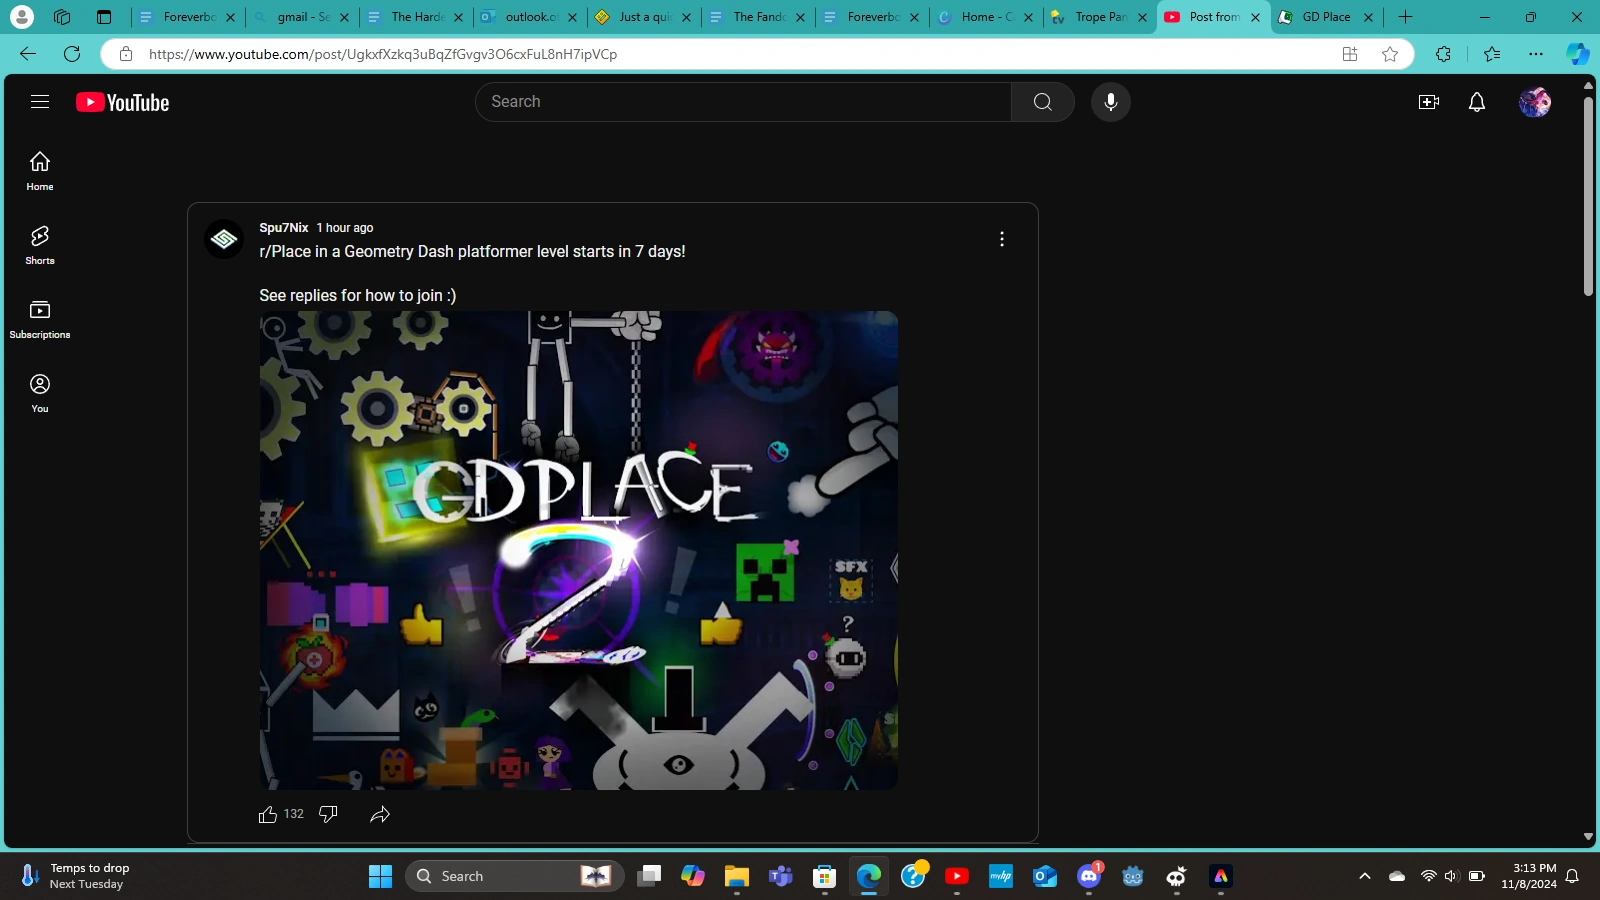This screenshot has height=900, width=1600.
Task: Open the Create video button
Action: (x=1428, y=101)
